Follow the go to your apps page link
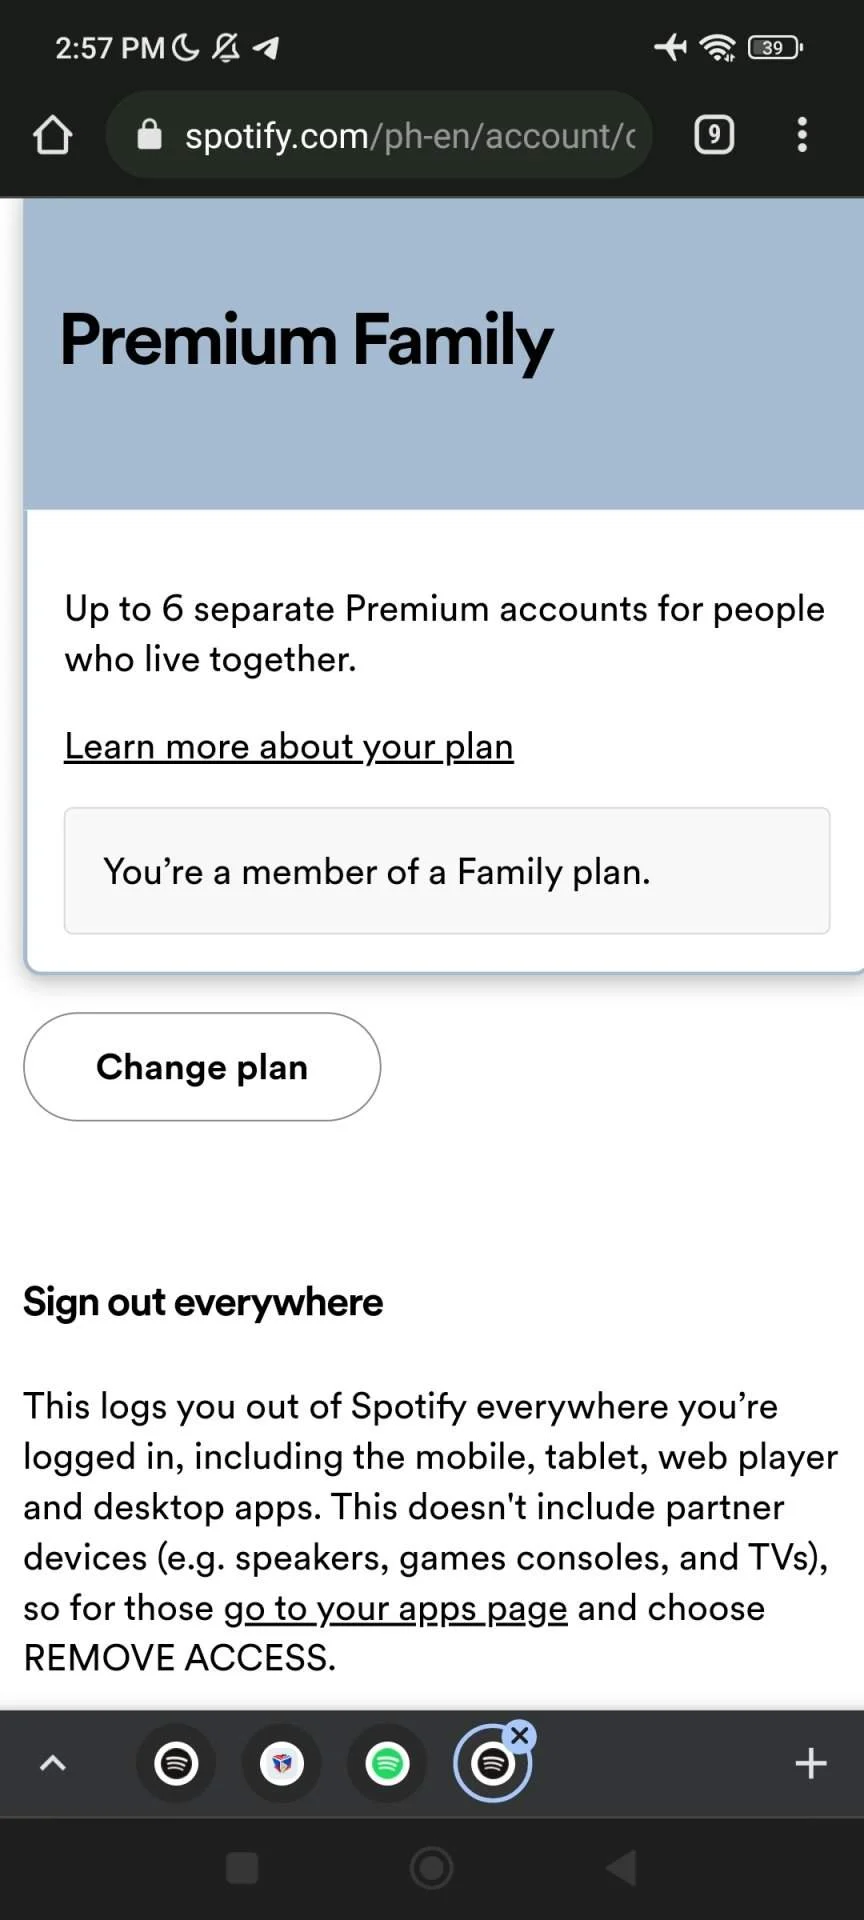Viewport: 864px width, 1920px height. pyautogui.click(x=396, y=1608)
